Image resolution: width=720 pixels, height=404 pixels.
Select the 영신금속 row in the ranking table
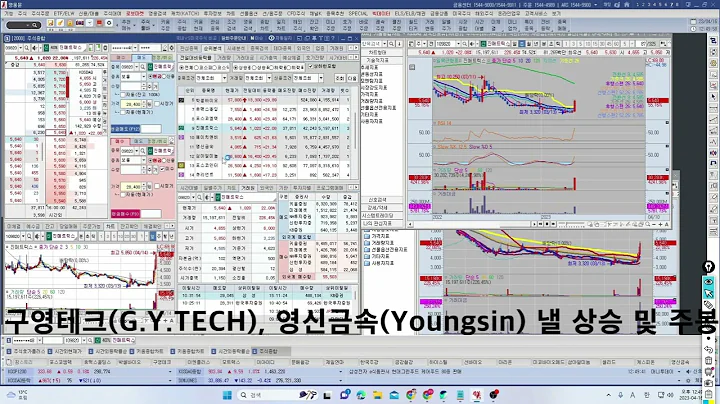click(265, 147)
